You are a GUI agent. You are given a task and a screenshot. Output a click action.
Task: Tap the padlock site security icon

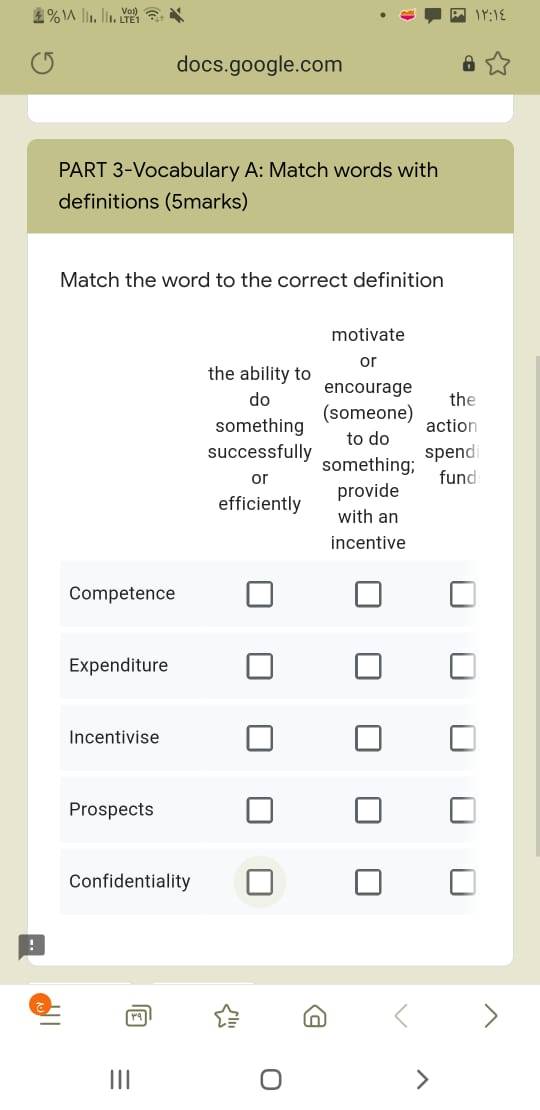point(468,64)
